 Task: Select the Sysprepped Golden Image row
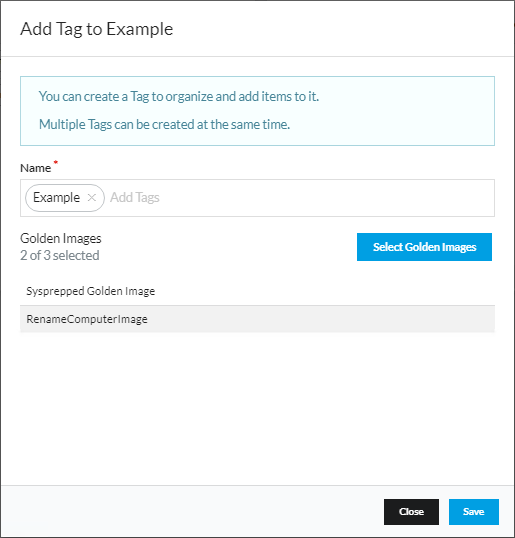pos(257,291)
